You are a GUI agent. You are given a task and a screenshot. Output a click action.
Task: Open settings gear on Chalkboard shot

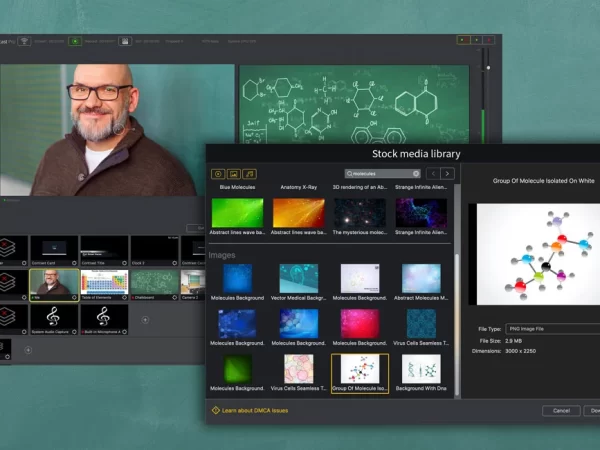[x=174, y=297]
